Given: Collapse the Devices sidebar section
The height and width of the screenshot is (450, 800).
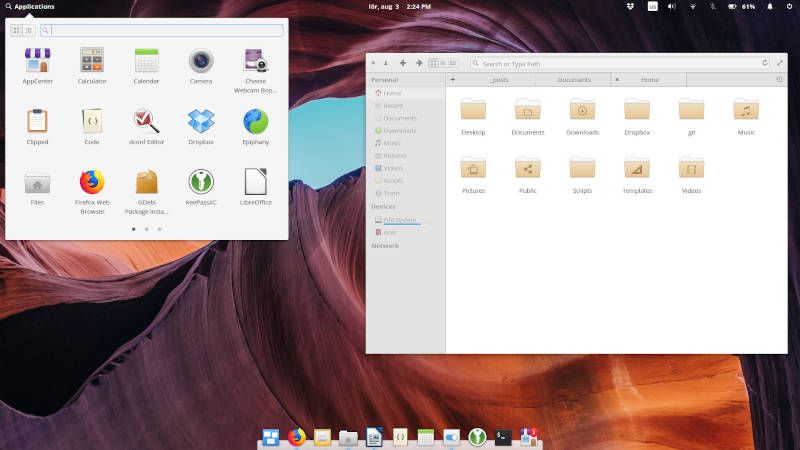Looking at the screenshot, I should tap(383, 207).
